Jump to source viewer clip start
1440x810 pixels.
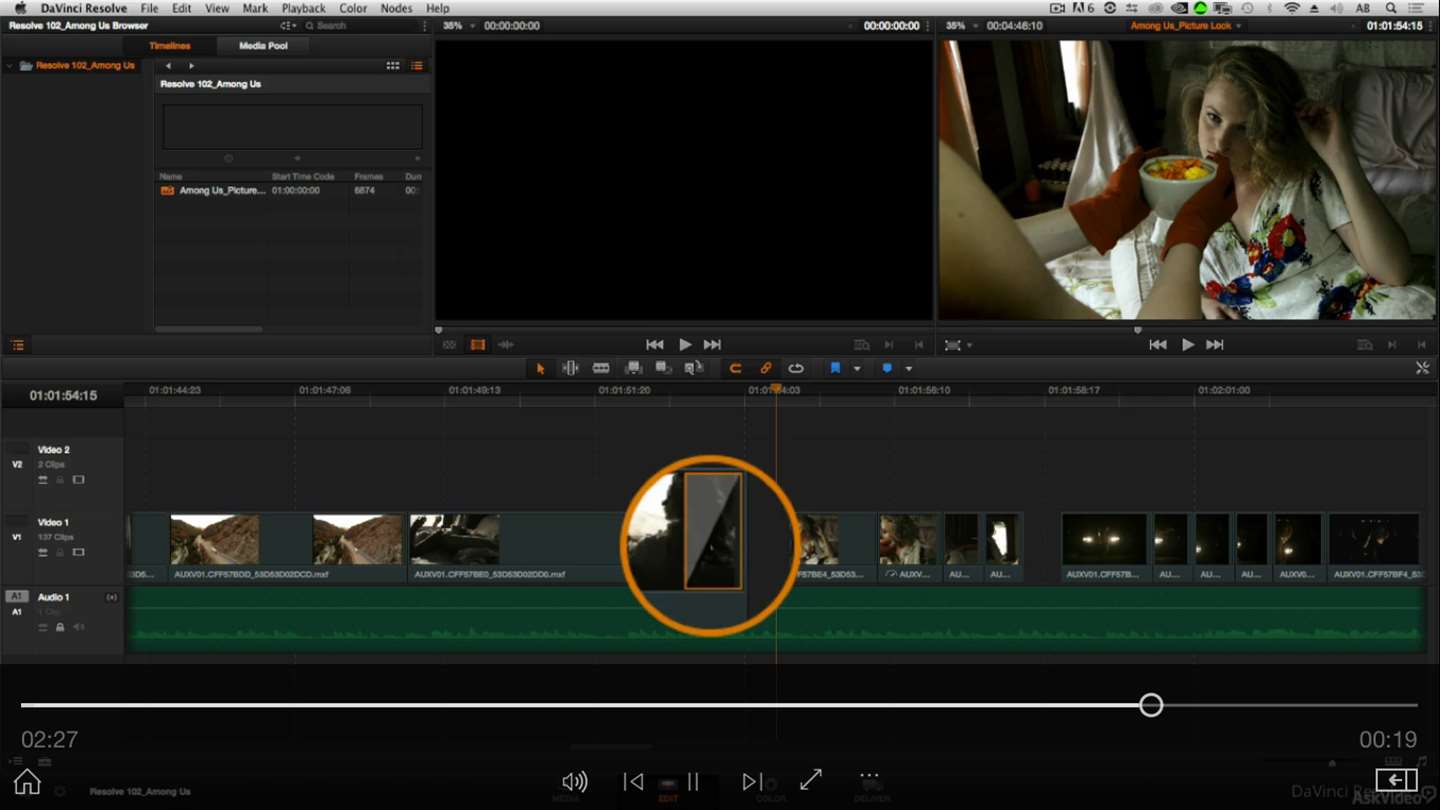click(655, 345)
